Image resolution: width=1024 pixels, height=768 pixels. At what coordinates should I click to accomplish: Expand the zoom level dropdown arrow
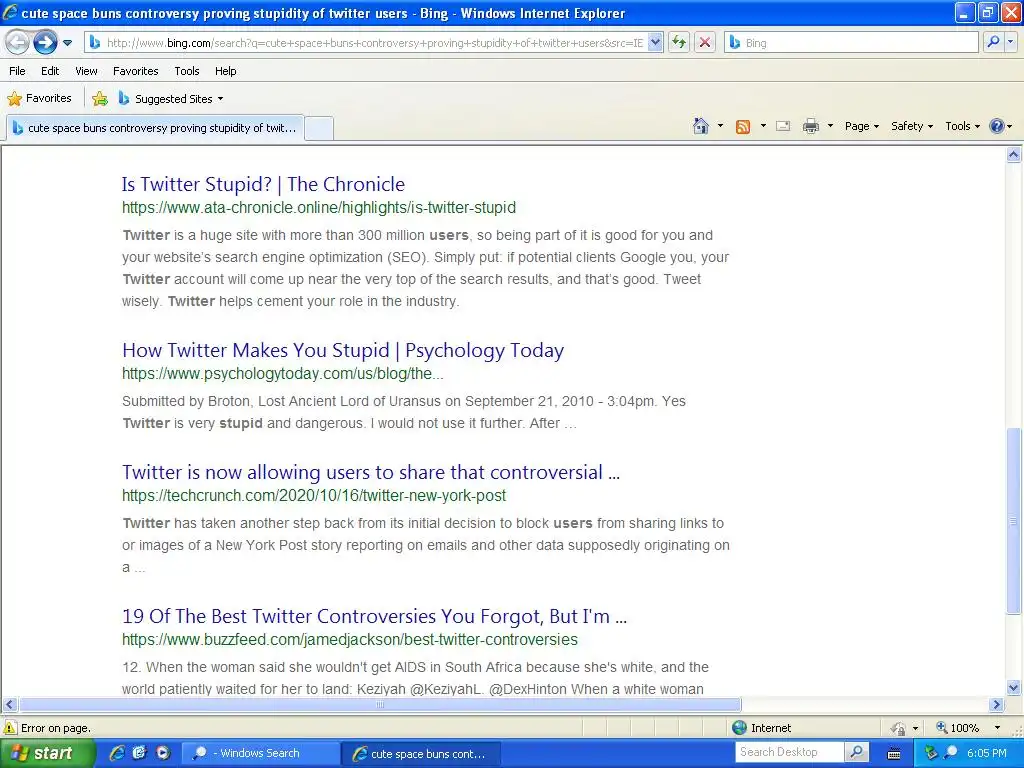pos(997,728)
